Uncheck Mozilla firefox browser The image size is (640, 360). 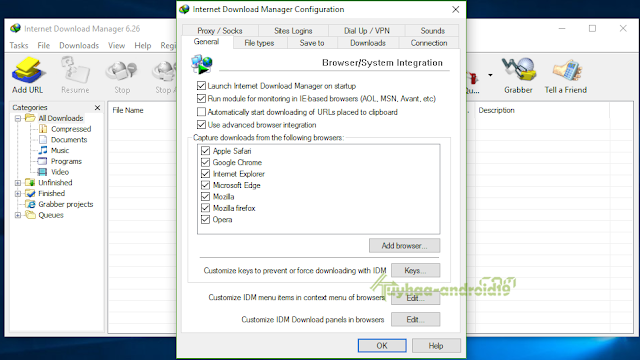(205, 208)
